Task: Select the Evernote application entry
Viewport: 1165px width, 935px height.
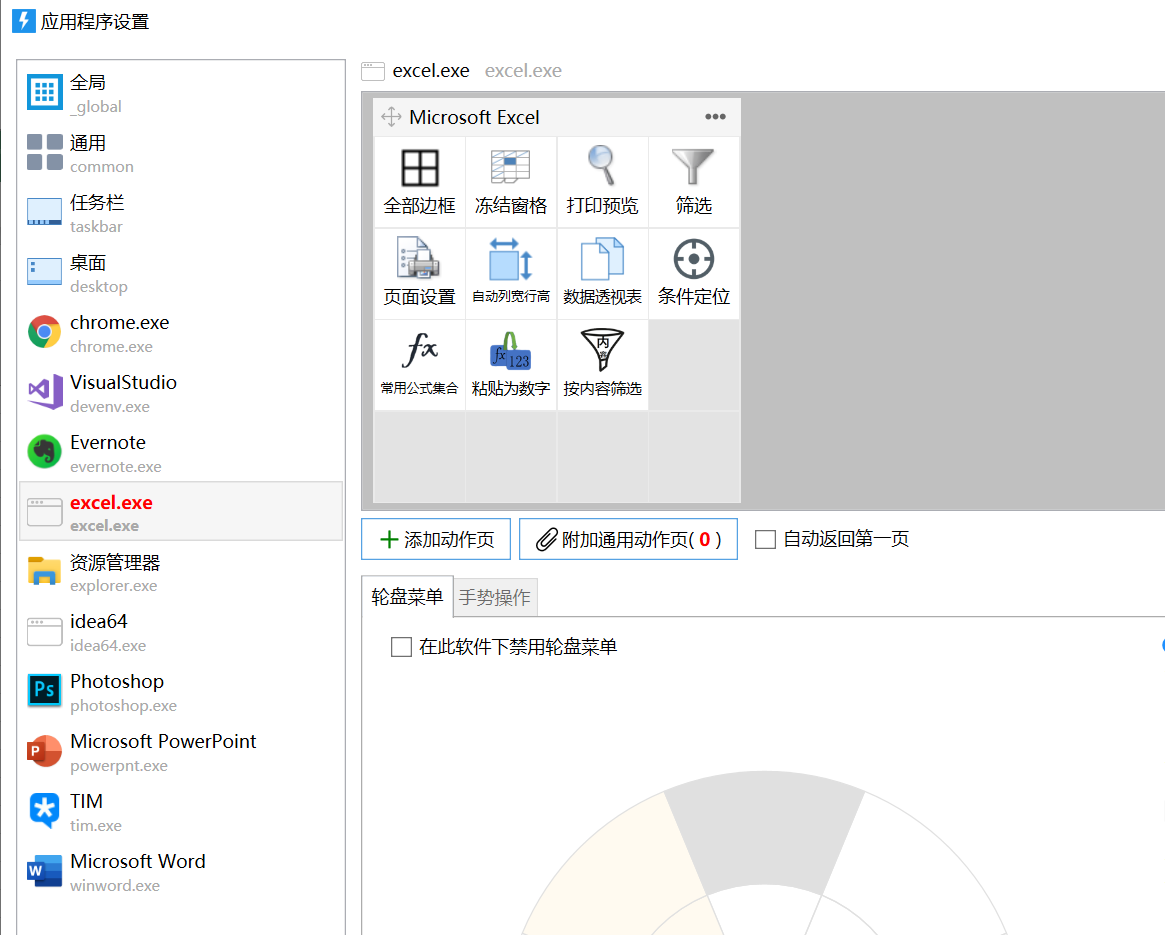Action: pos(181,453)
